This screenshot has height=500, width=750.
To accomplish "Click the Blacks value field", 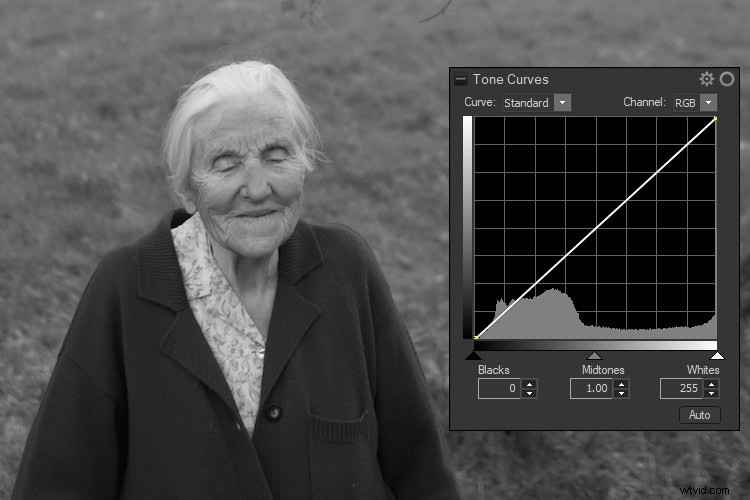I will (499, 389).
